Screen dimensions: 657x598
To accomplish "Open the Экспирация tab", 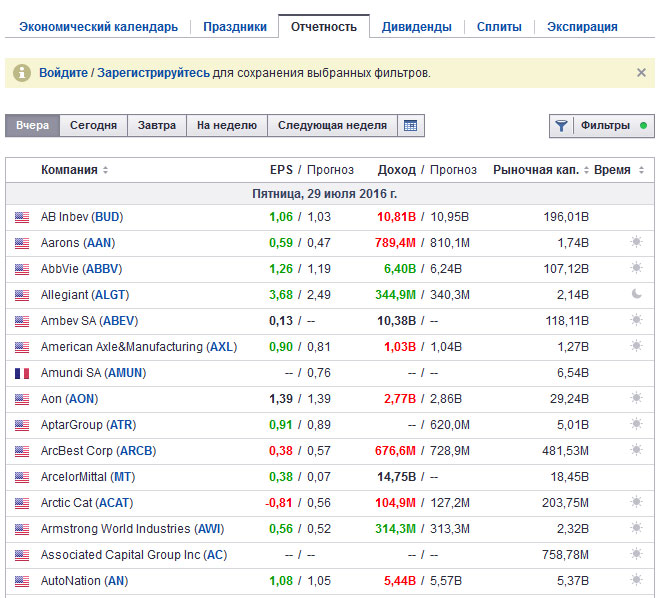I will pyautogui.click(x=582, y=27).
